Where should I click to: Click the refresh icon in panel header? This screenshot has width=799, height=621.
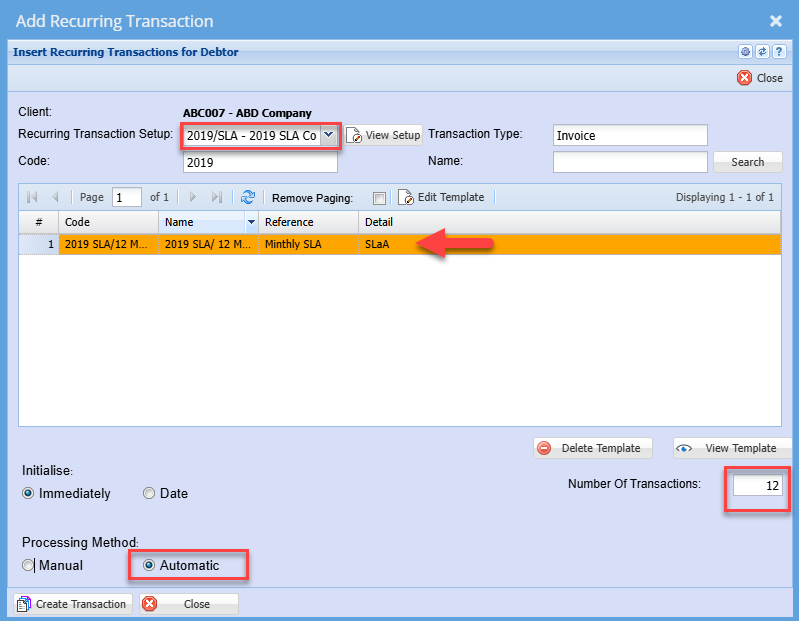[x=762, y=52]
